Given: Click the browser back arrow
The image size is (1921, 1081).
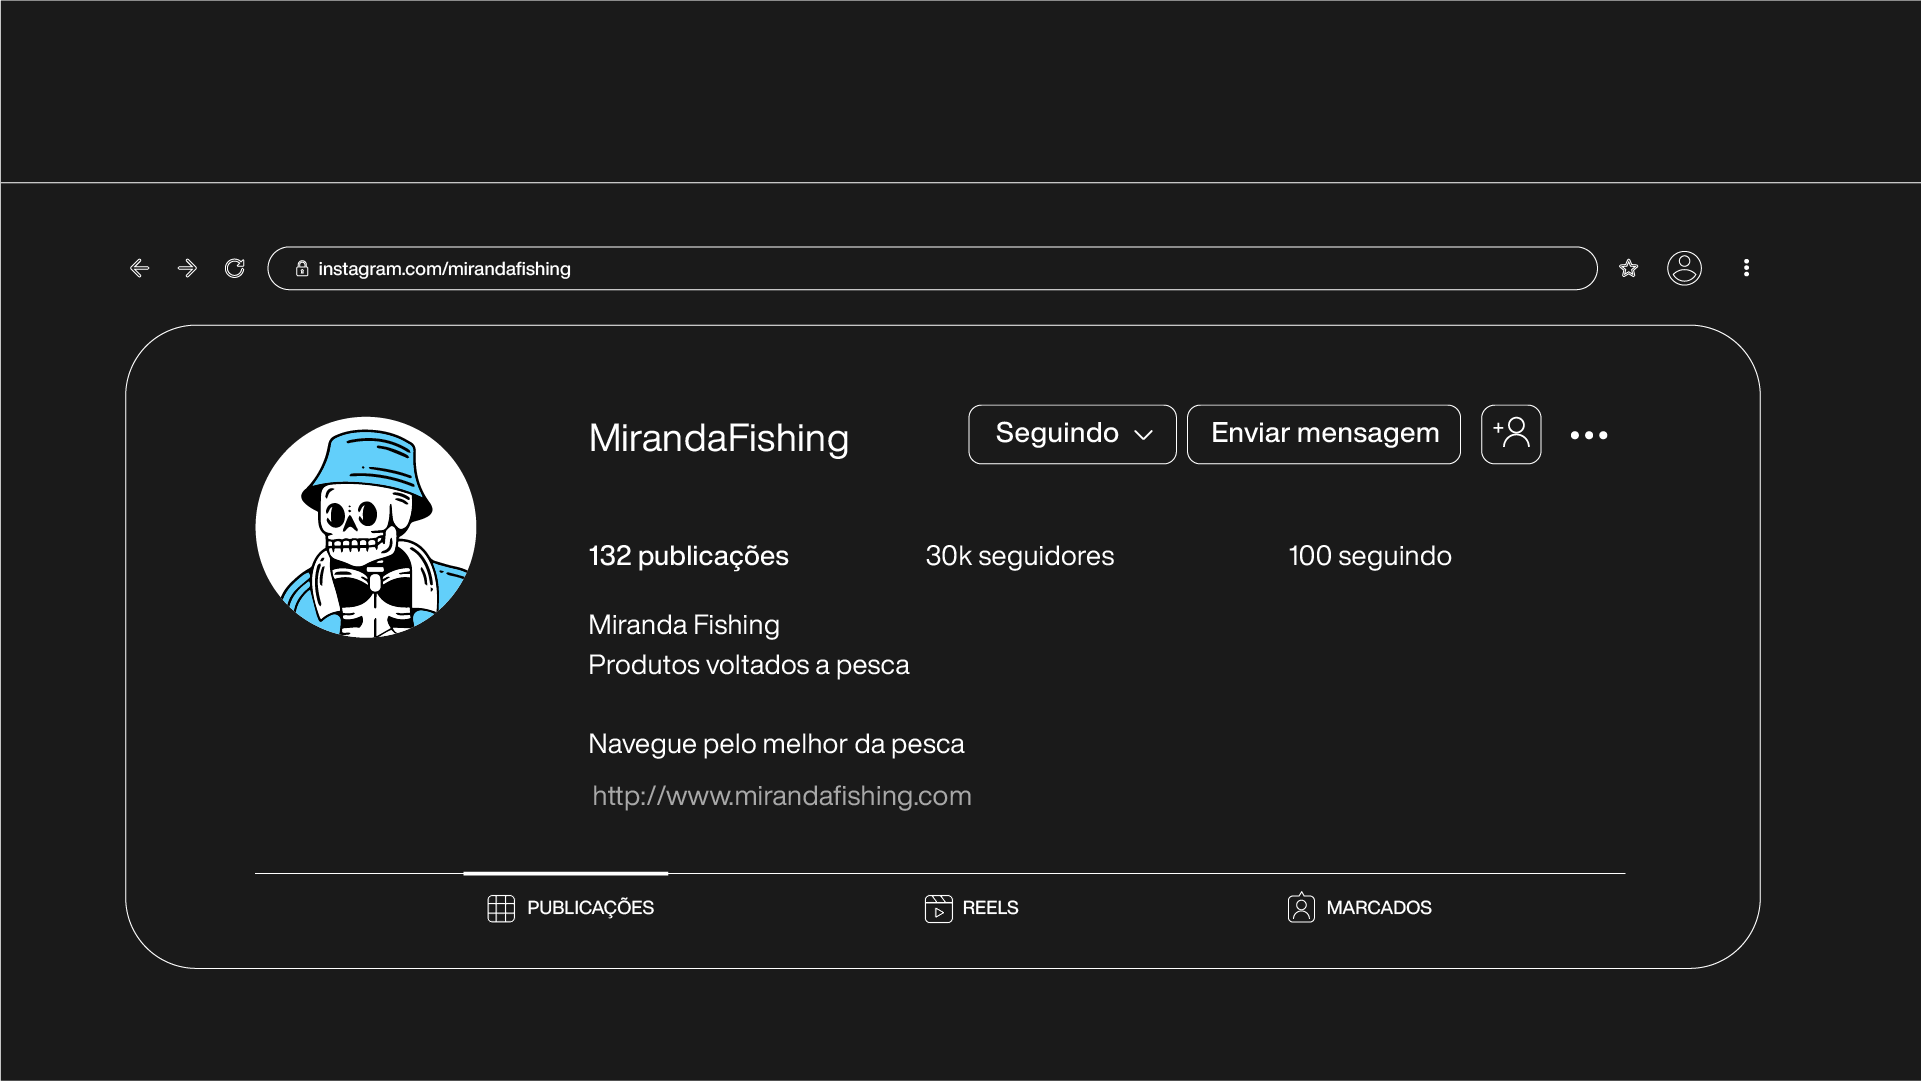Looking at the screenshot, I should [139, 268].
